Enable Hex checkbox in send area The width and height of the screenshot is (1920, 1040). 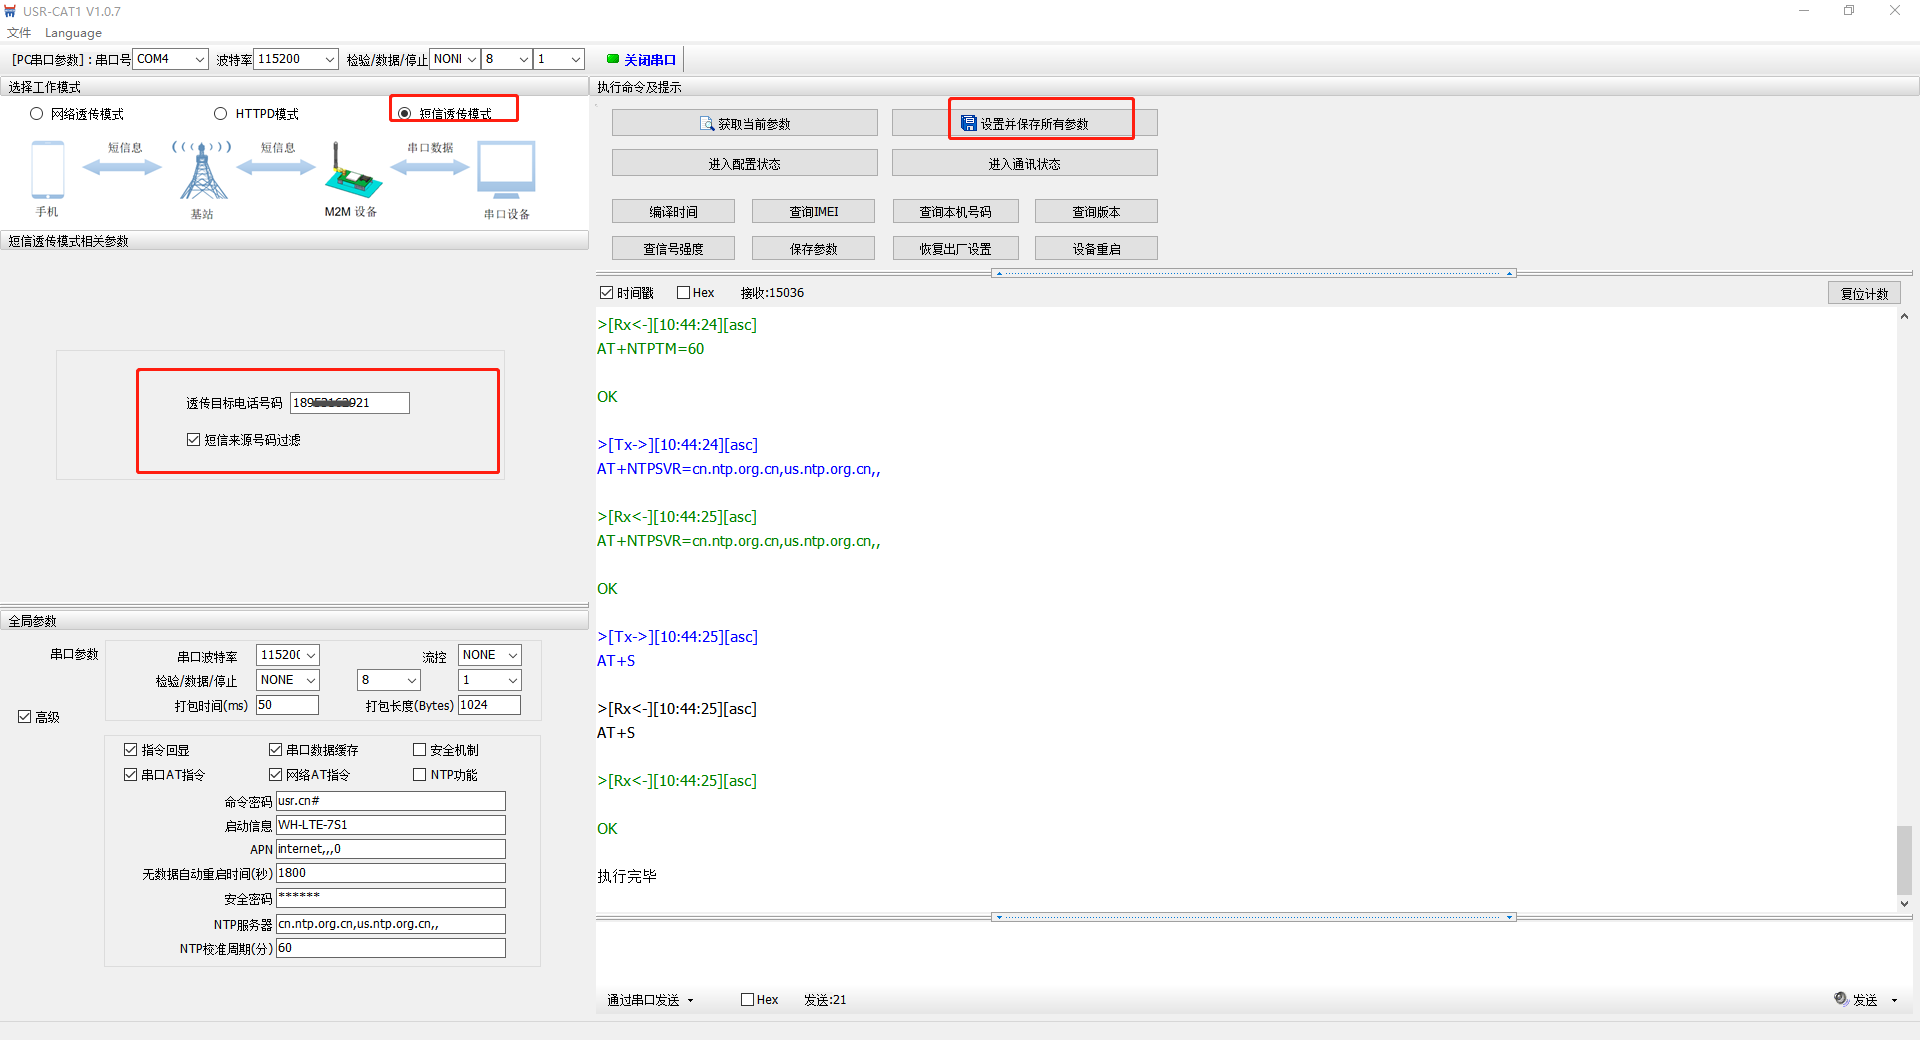tap(747, 1000)
